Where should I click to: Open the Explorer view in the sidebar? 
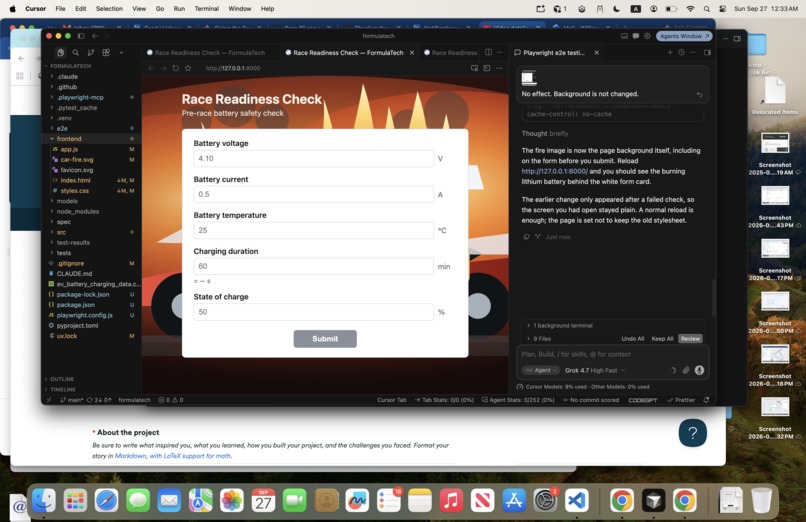pyautogui.click(x=61, y=52)
